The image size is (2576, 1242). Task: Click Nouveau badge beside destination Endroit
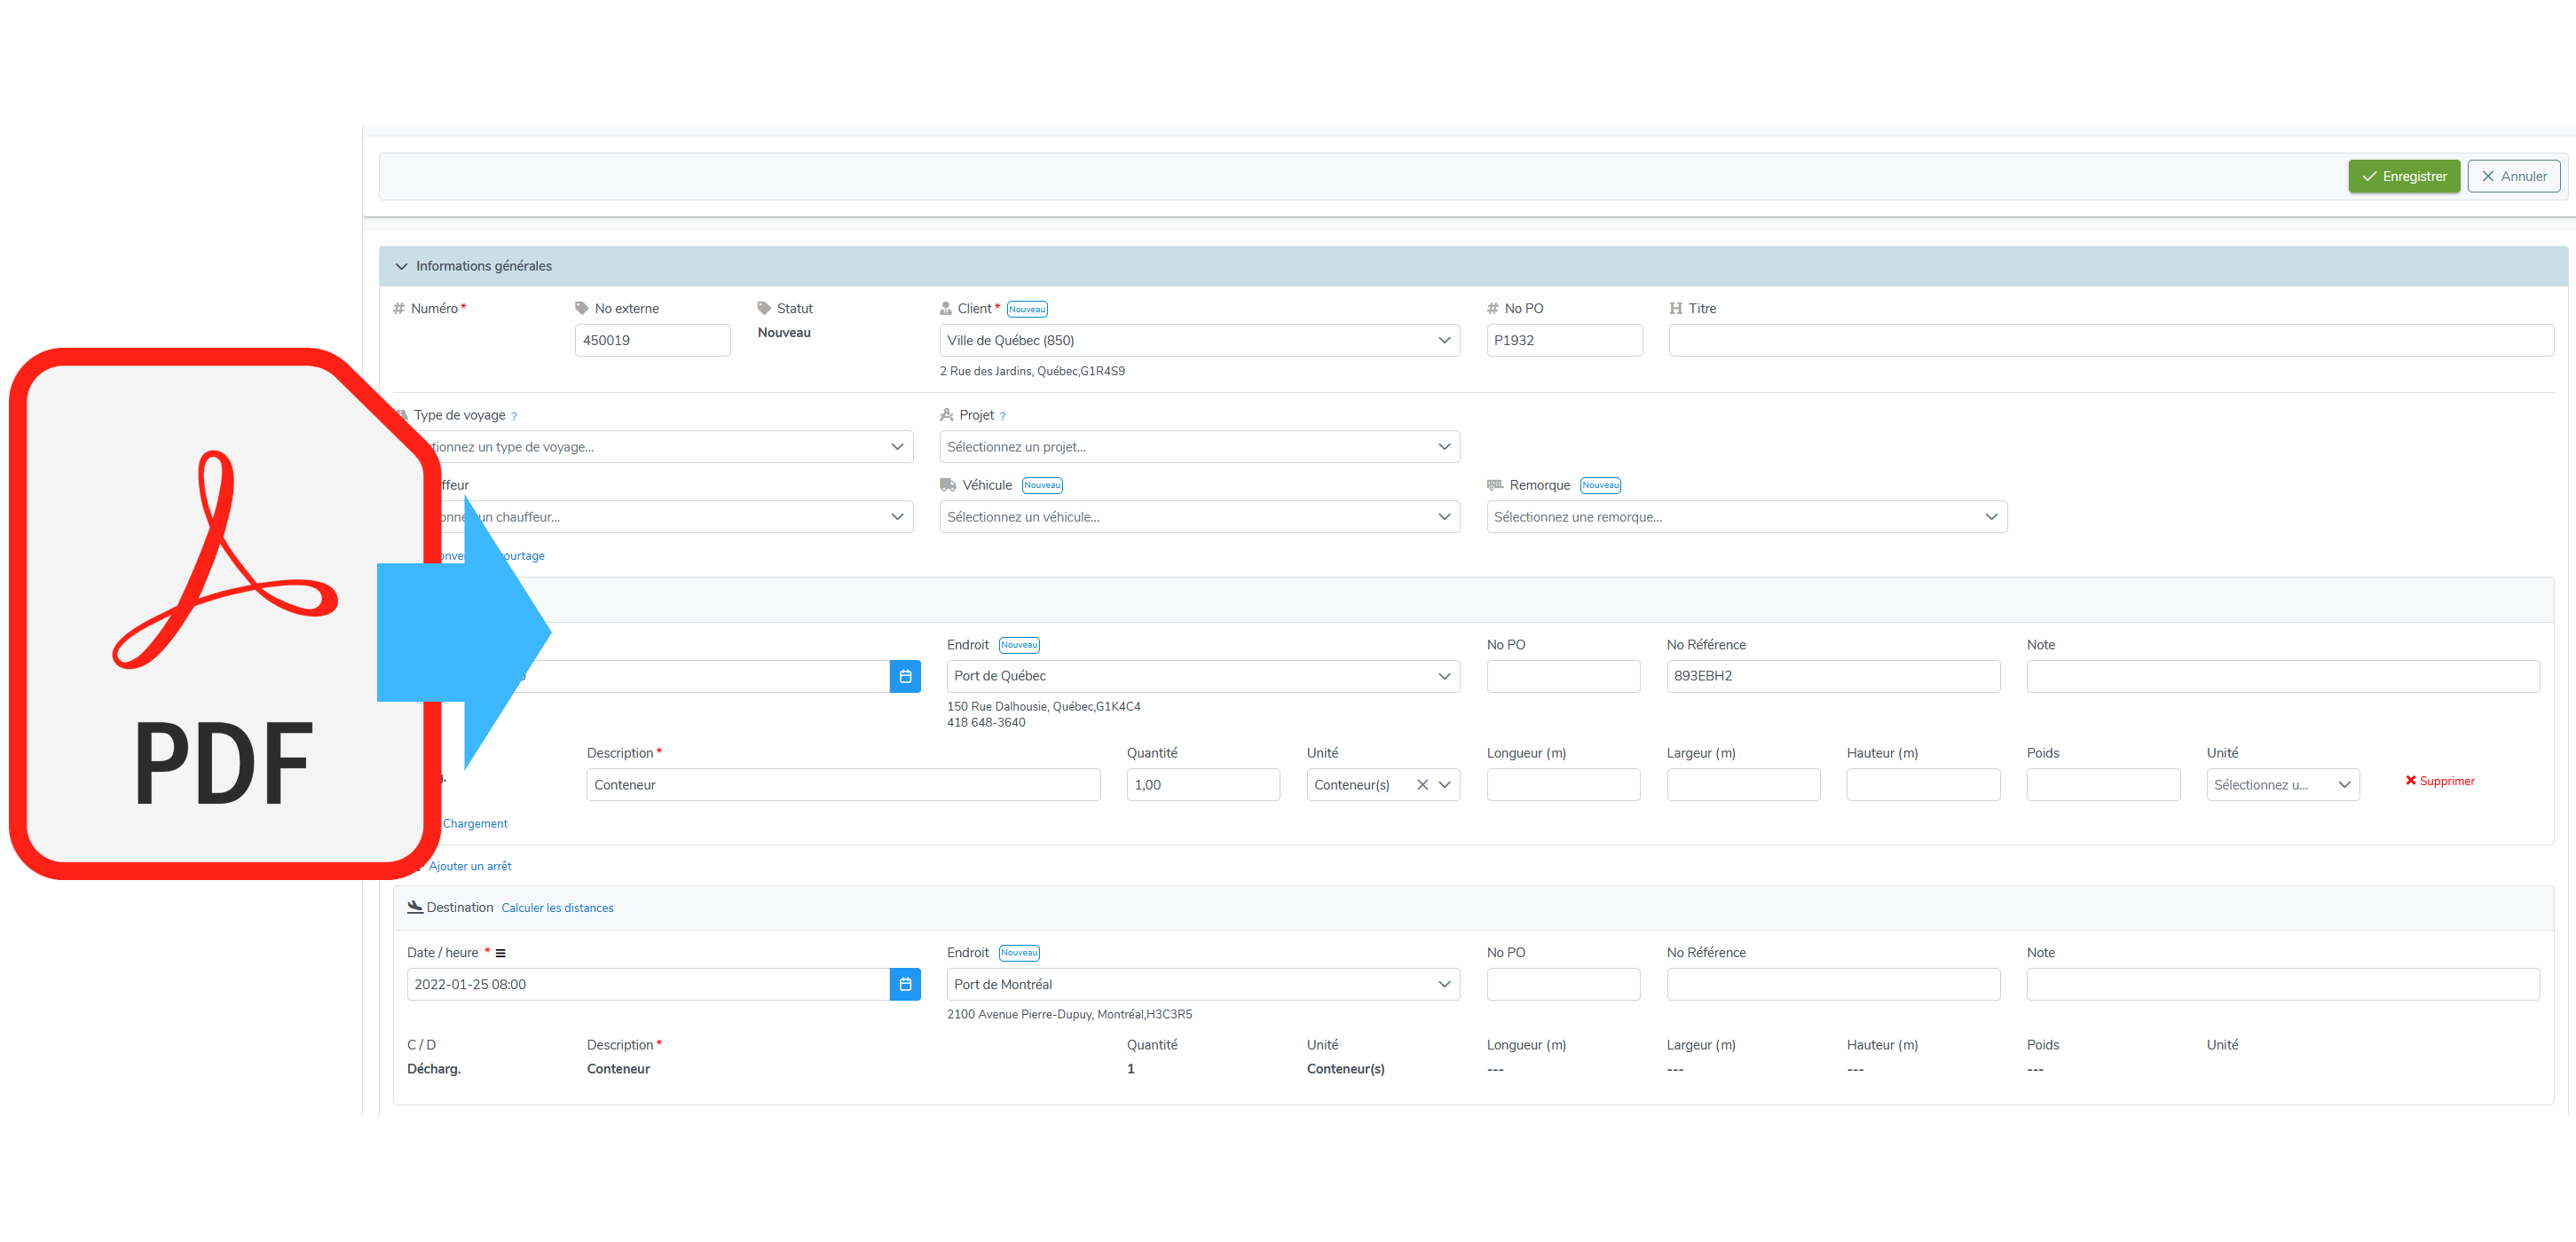tap(1019, 953)
